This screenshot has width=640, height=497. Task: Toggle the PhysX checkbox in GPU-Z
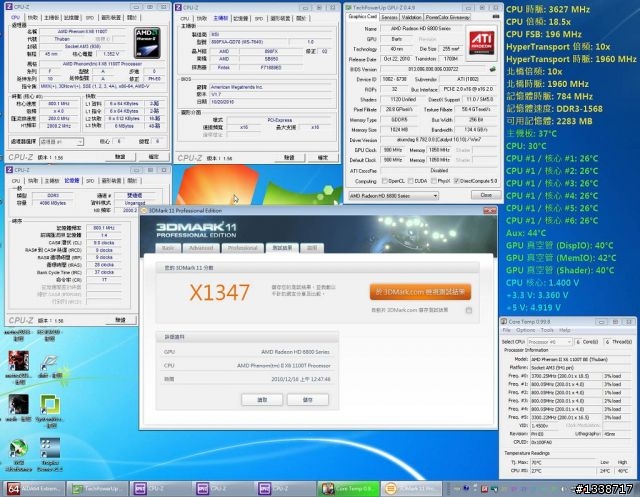click(433, 181)
